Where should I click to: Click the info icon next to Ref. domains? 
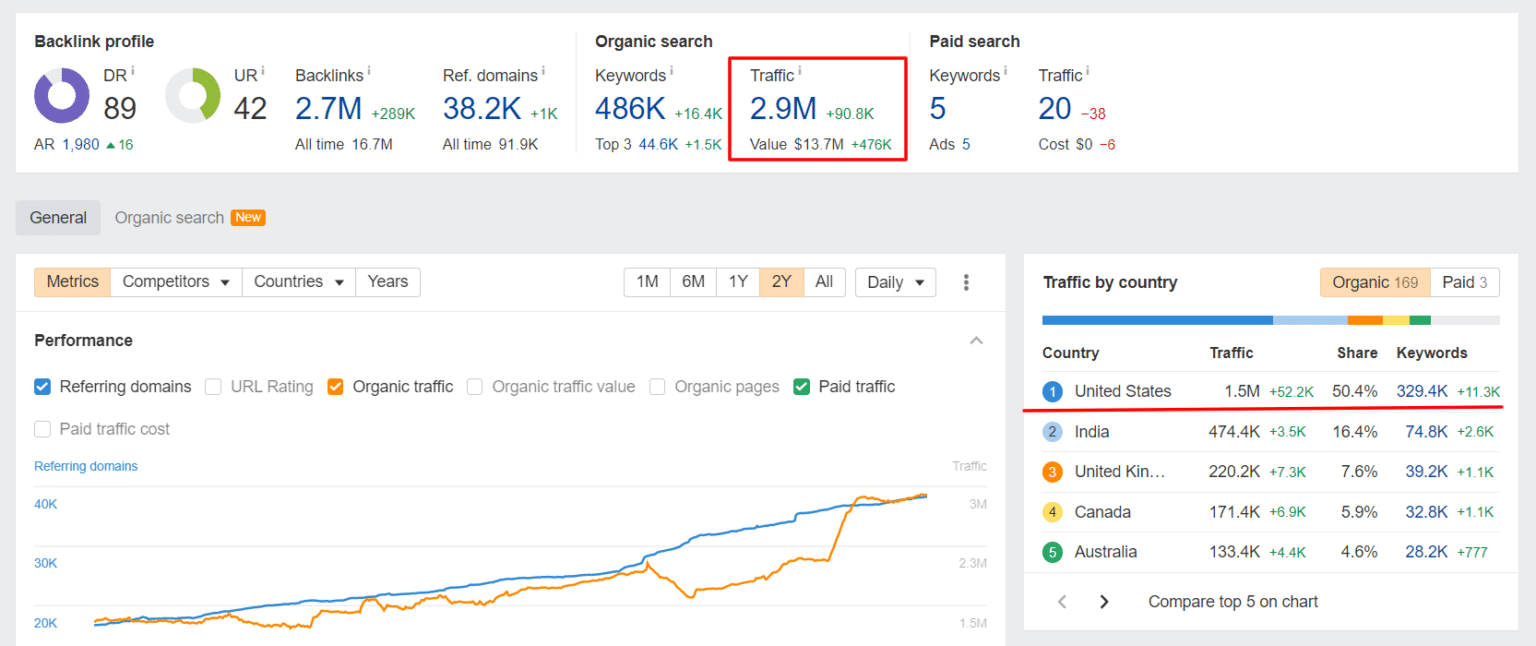click(545, 71)
